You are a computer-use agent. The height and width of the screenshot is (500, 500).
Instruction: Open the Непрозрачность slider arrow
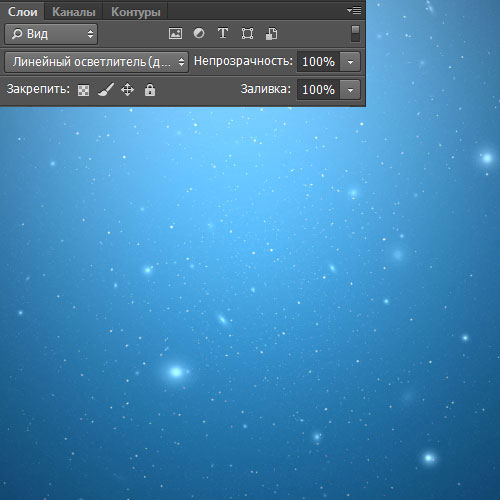(350, 62)
